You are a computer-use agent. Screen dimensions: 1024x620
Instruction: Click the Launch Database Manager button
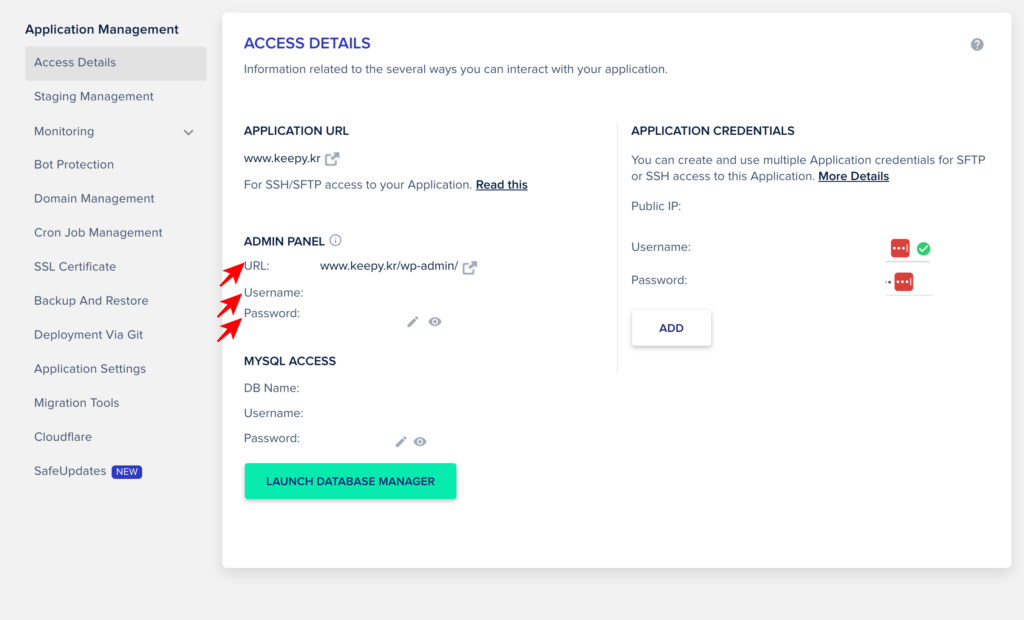(350, 481)
